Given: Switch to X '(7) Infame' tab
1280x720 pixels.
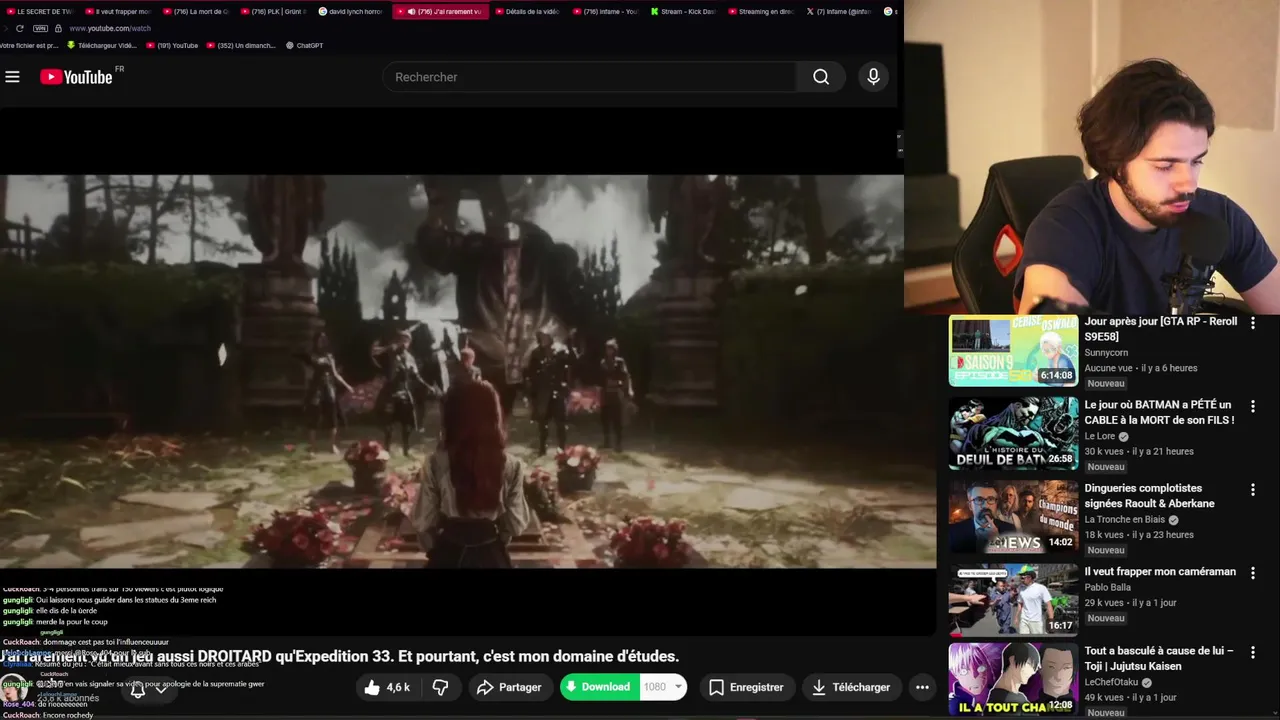Looking at the screenshot, I should pos(840,11).
